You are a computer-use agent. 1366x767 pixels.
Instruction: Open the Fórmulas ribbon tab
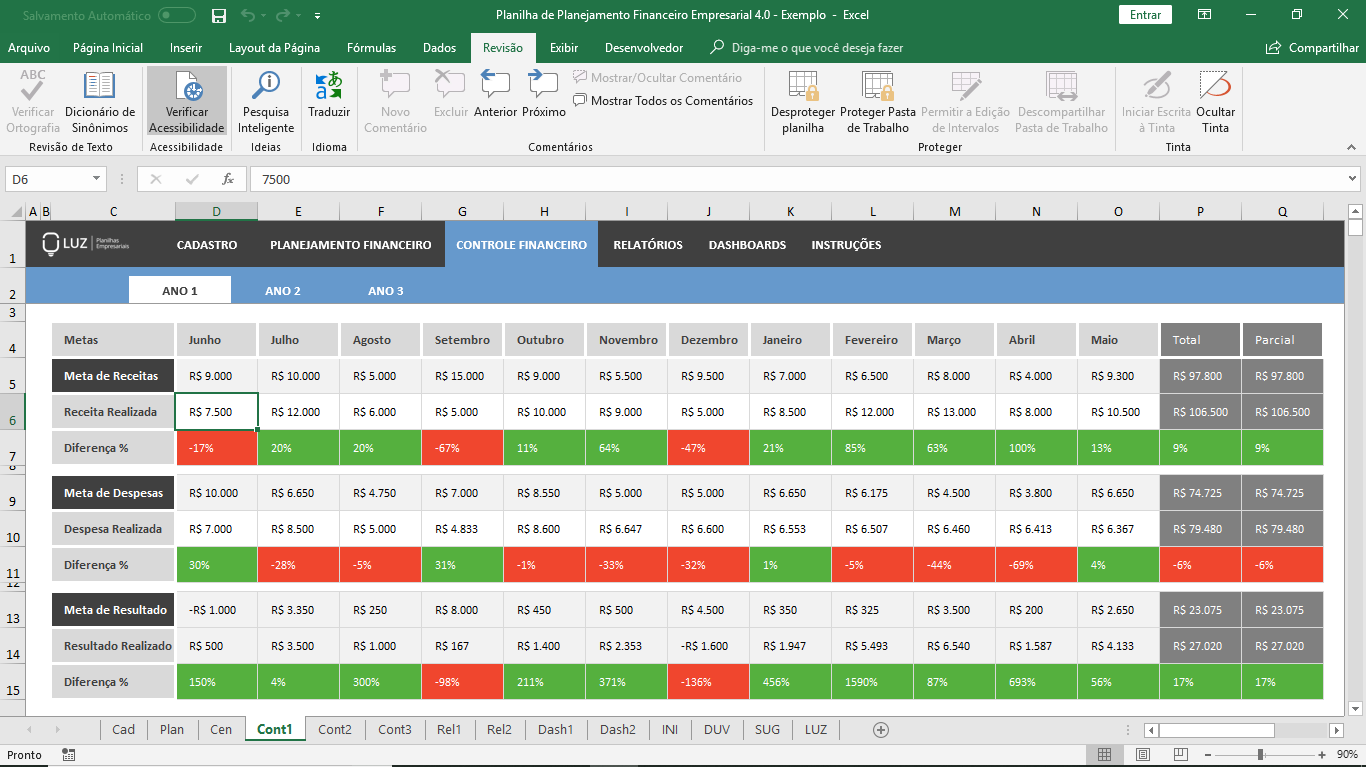click(371, 48)
